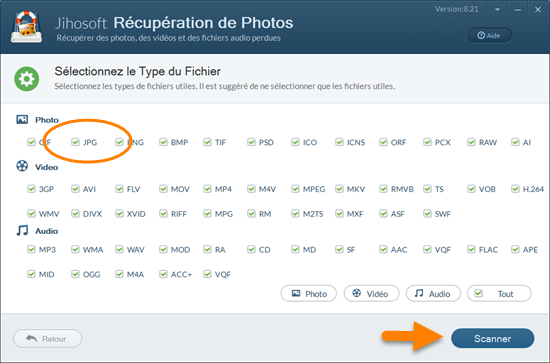Screen dimensions: 550x363
Task: Toggle the AVI checkbox
Action: click(x=75, y=189)
